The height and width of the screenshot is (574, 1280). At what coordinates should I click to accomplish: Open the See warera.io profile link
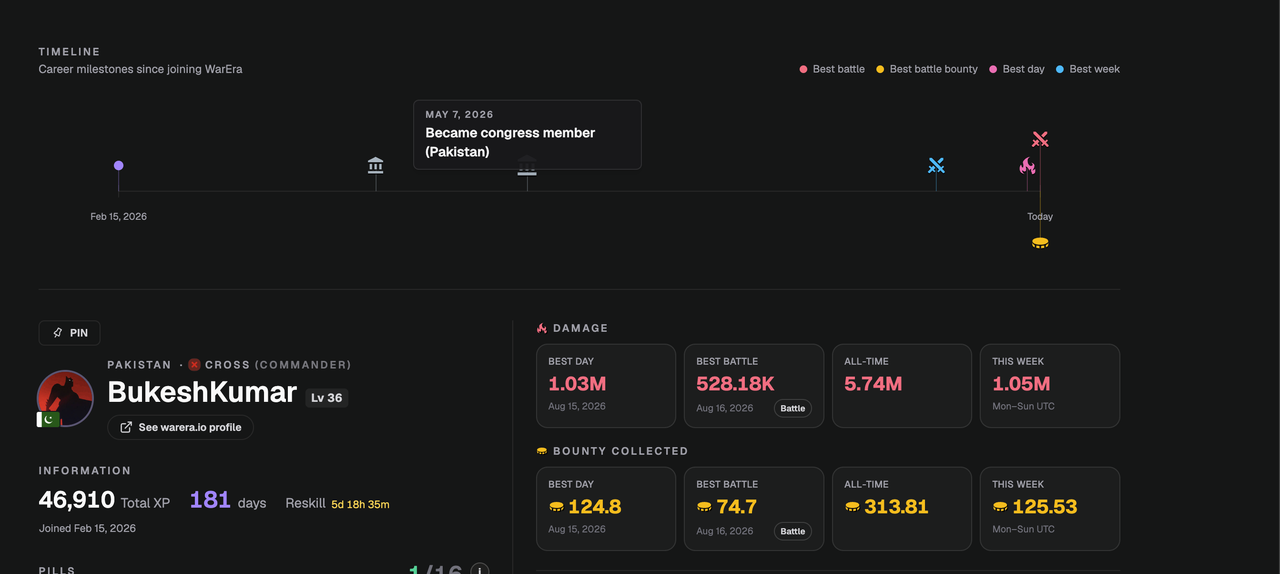(181, 427)
